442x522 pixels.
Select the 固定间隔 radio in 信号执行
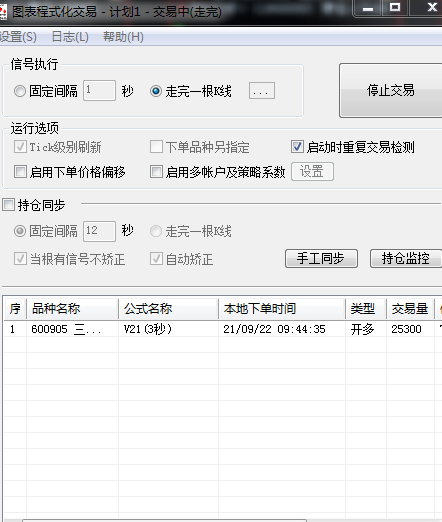click(20, 91)
